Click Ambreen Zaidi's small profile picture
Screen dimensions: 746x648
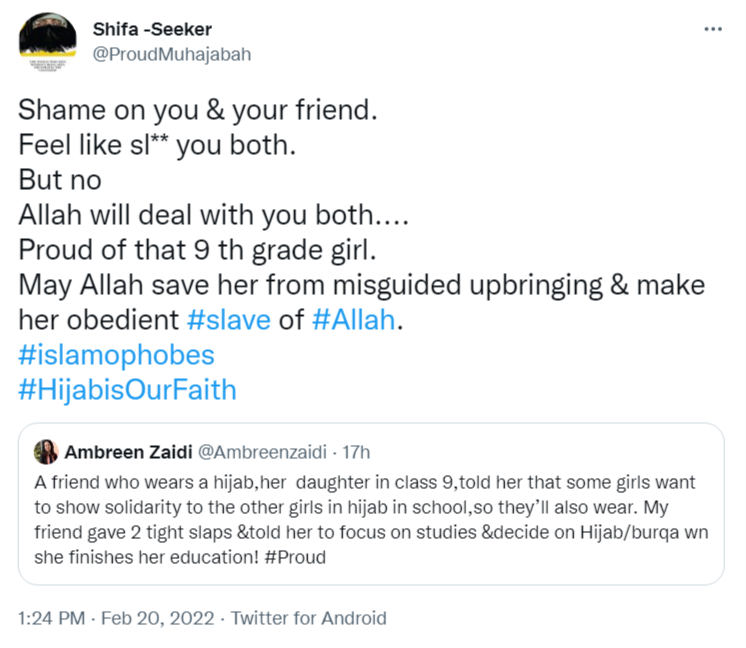[46, 451]
